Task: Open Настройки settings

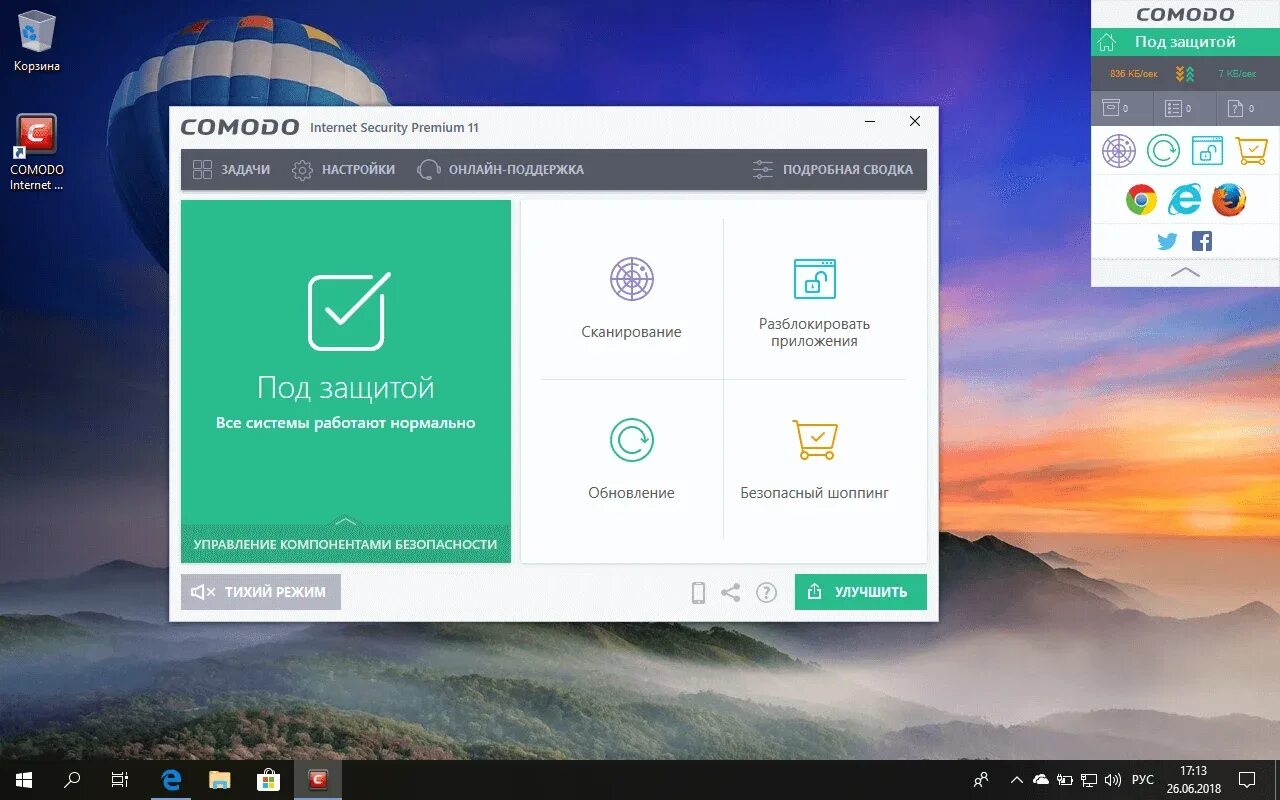Action: (343, 170)
